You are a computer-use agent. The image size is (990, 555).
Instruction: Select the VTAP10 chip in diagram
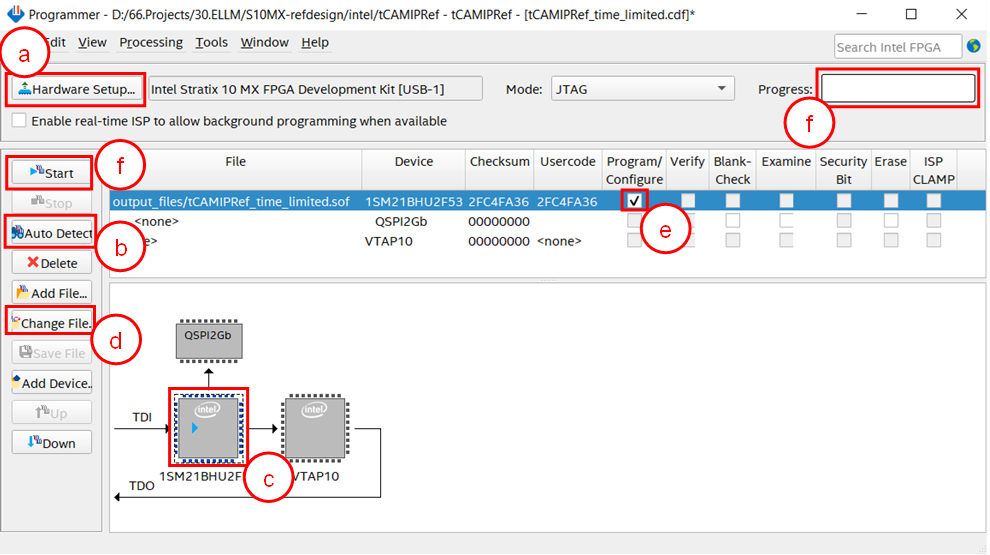click(x=314, y=427)
